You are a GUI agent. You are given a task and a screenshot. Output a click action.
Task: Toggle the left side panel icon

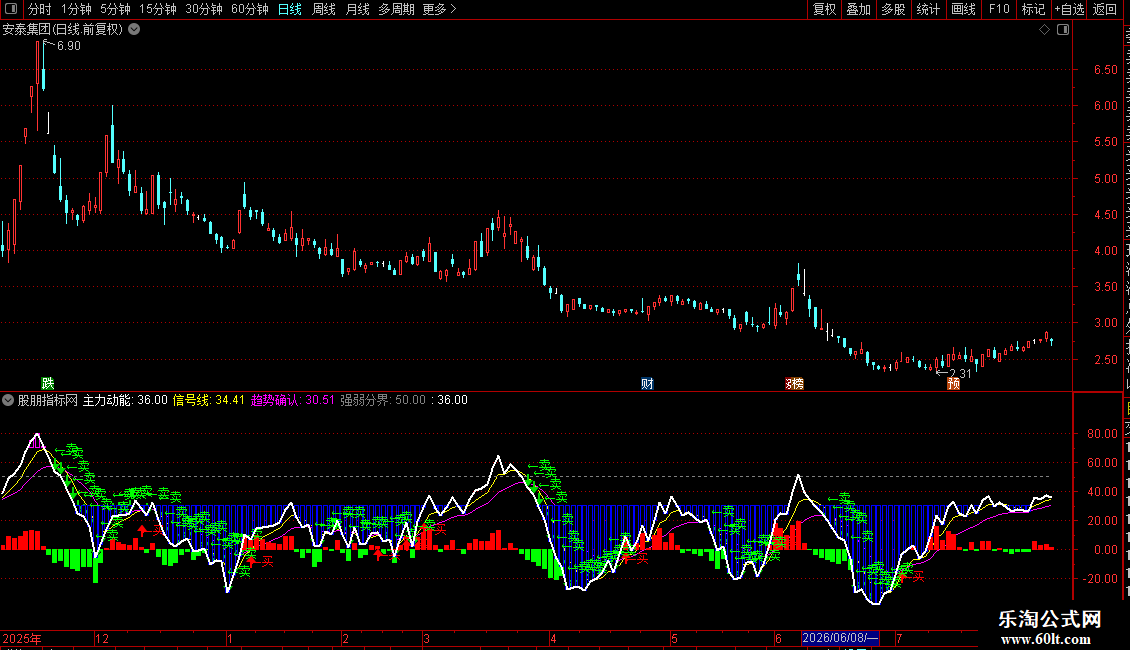point(11,9)
